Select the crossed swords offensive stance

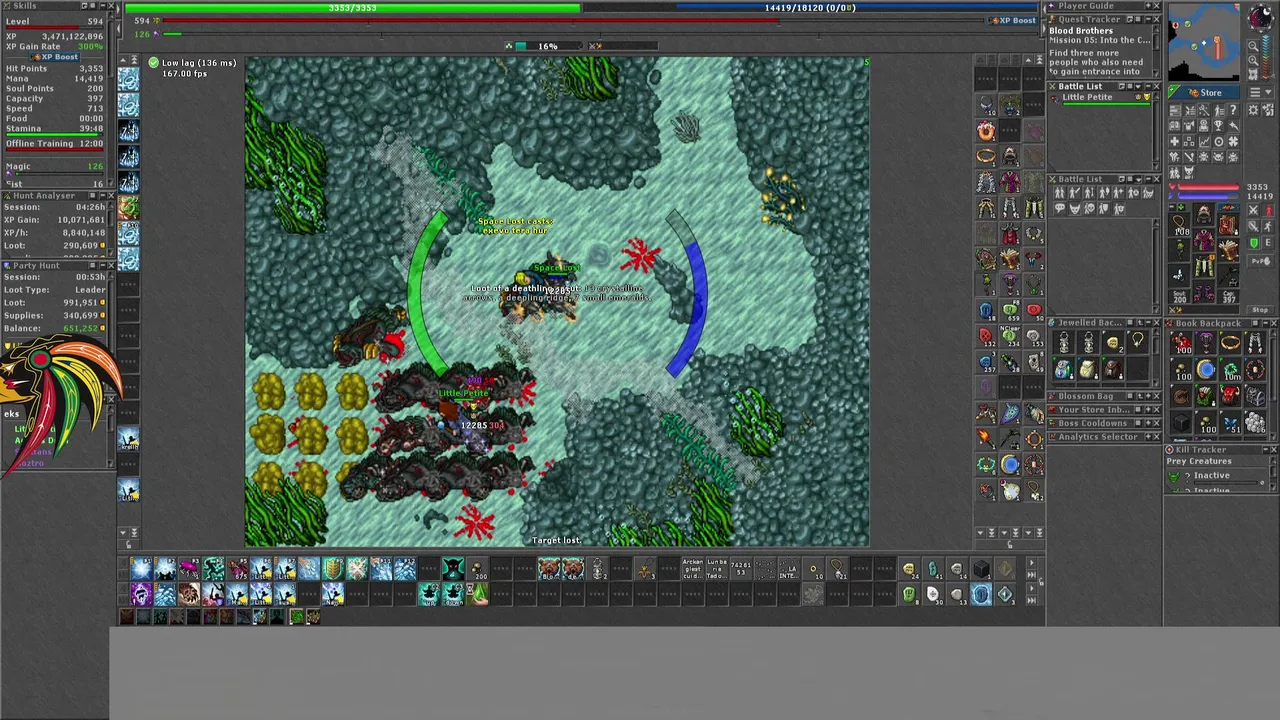coord(1253,210)
